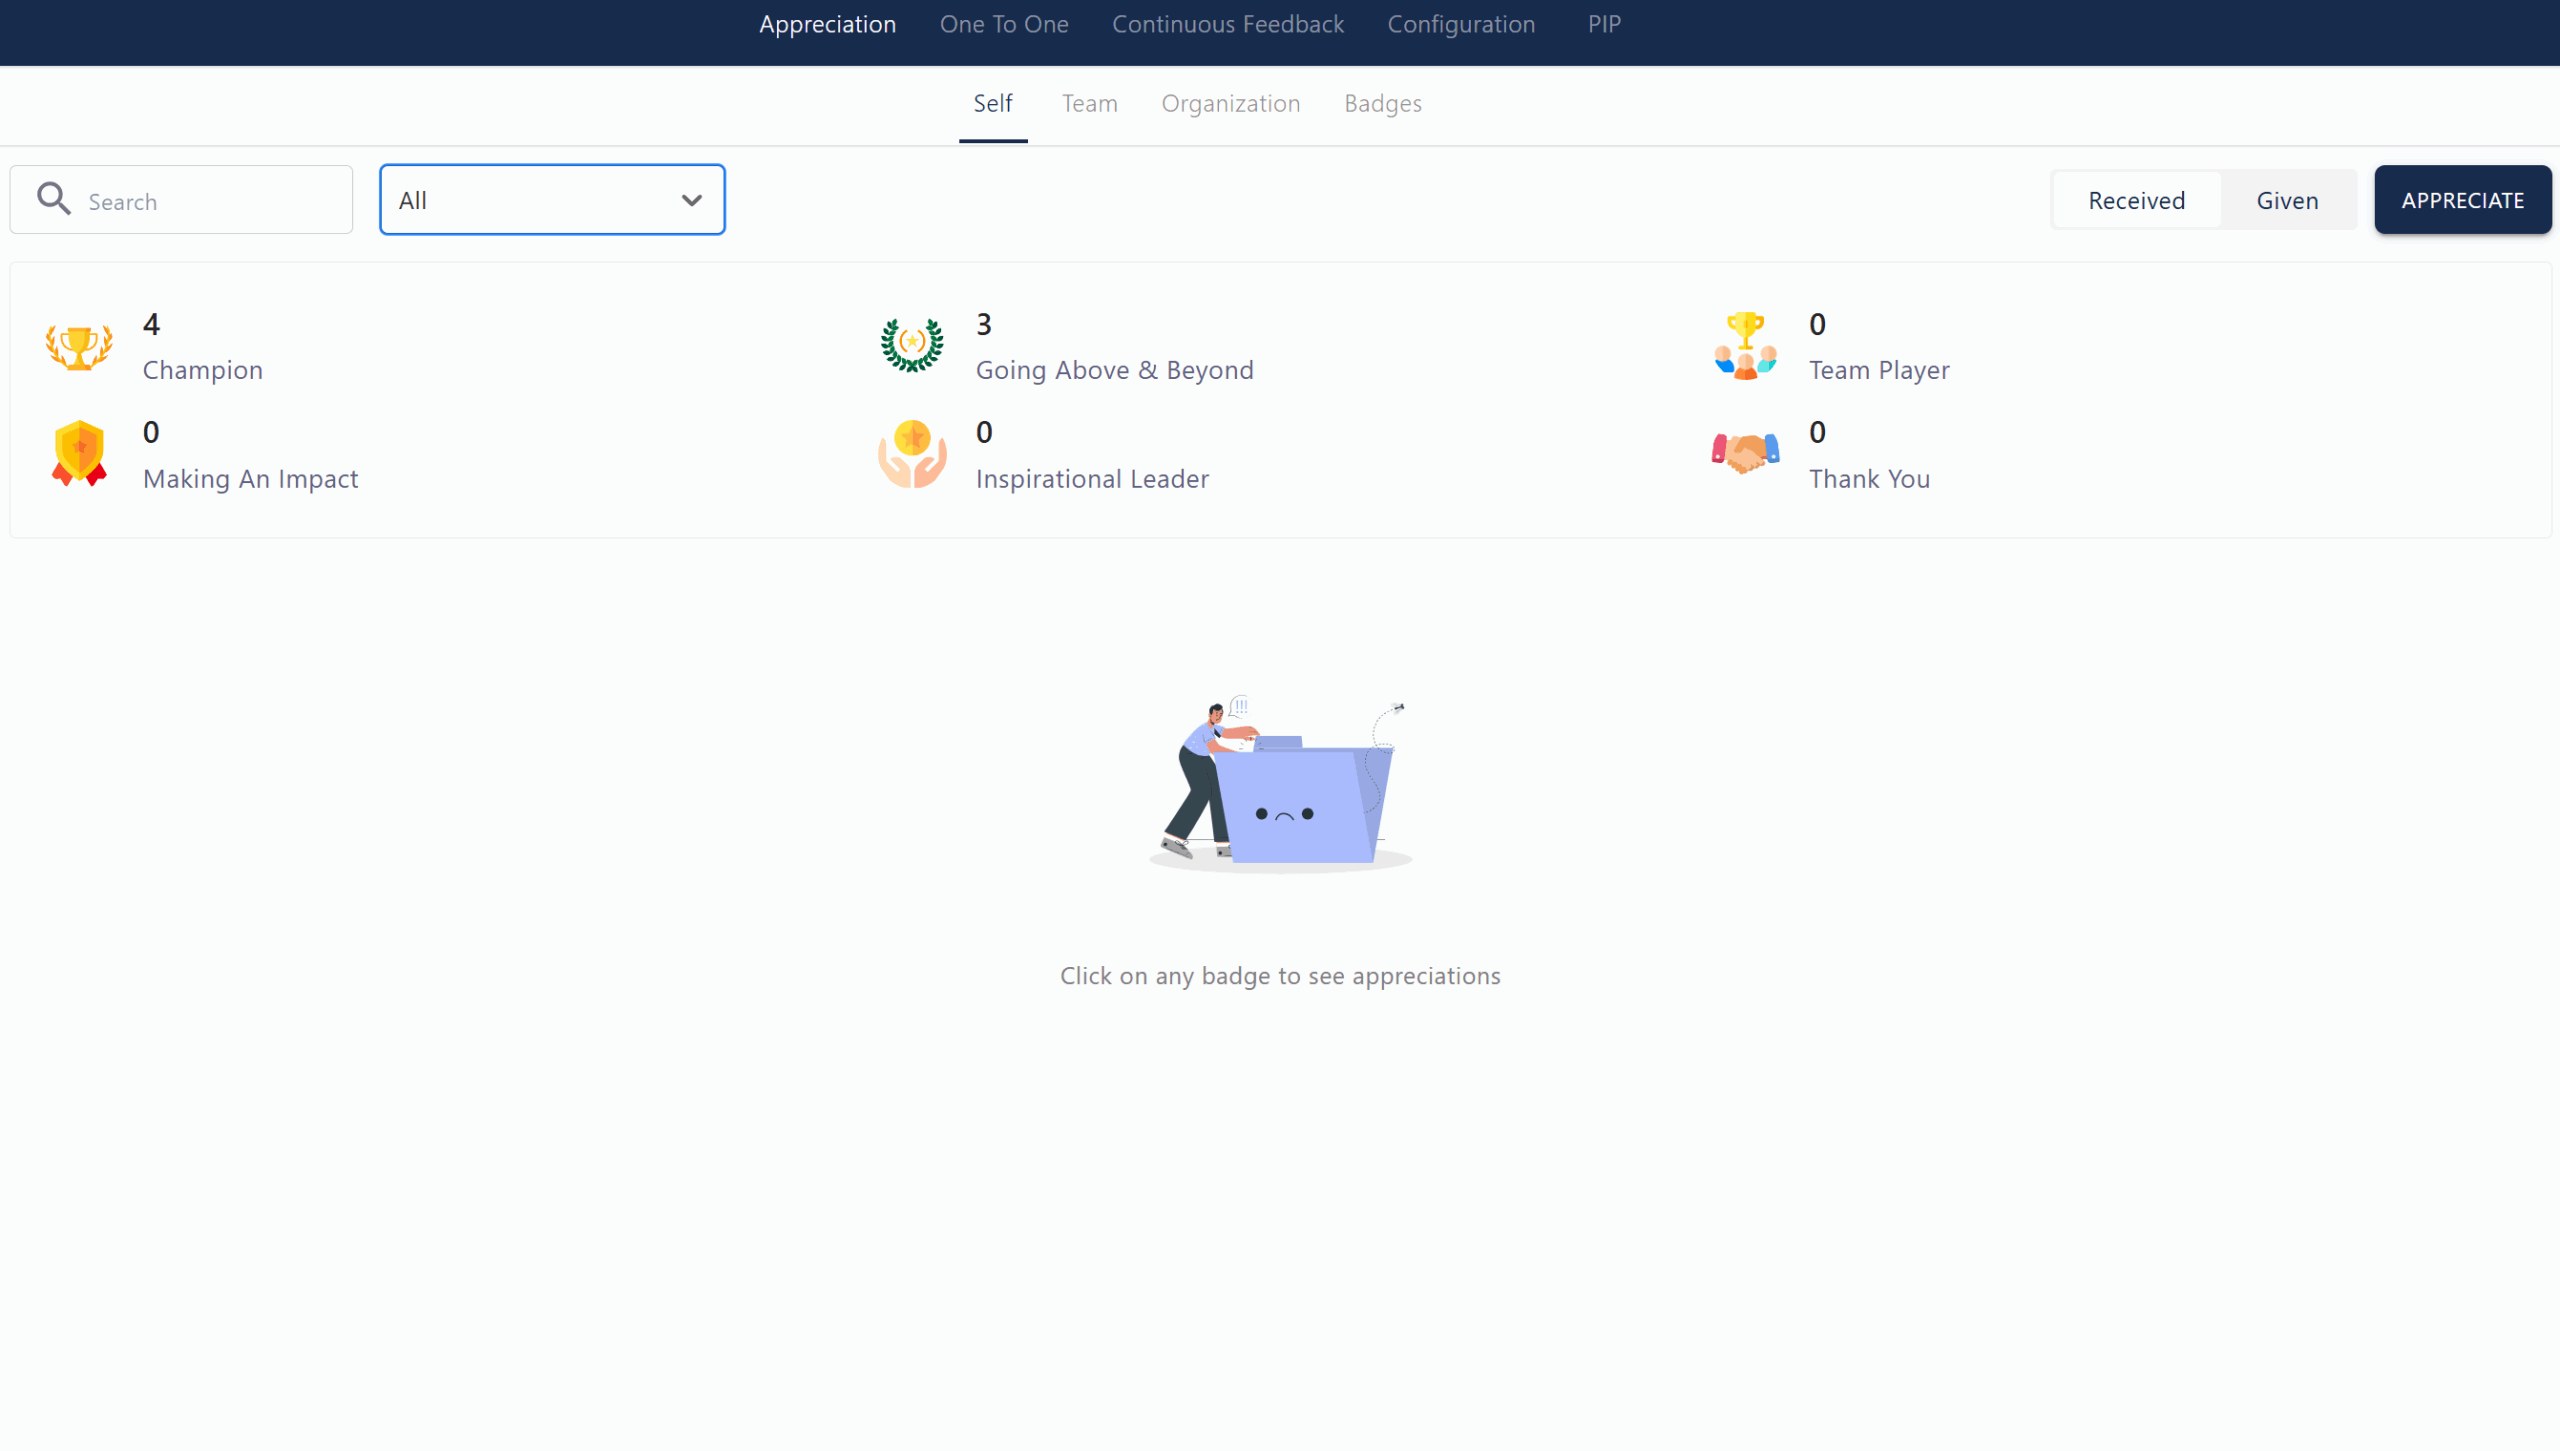Viewport: 2560px width, 1451px height.
Task: Select the Organization tab
Action: pyautogui.click(x=1231, y=104)
